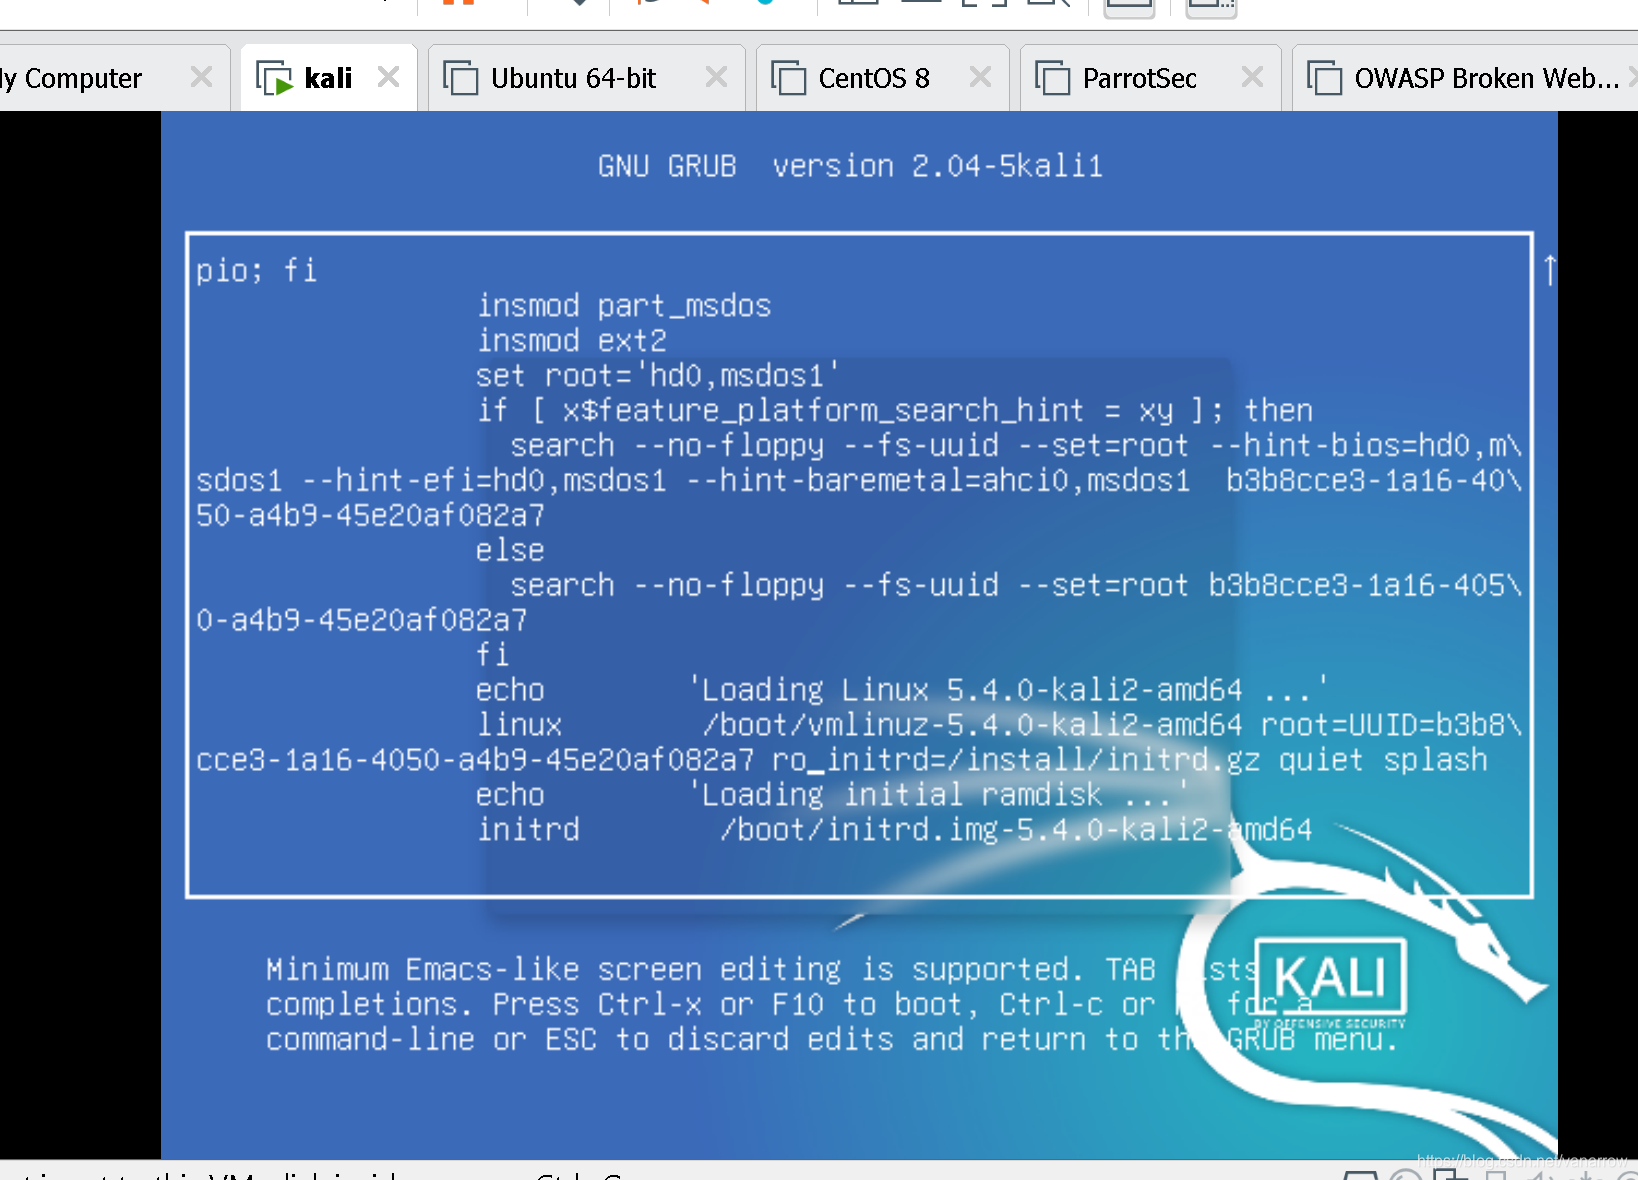Select the ParrotSec tab
The image size is (1638, 1180).
tap(1140, 77)
